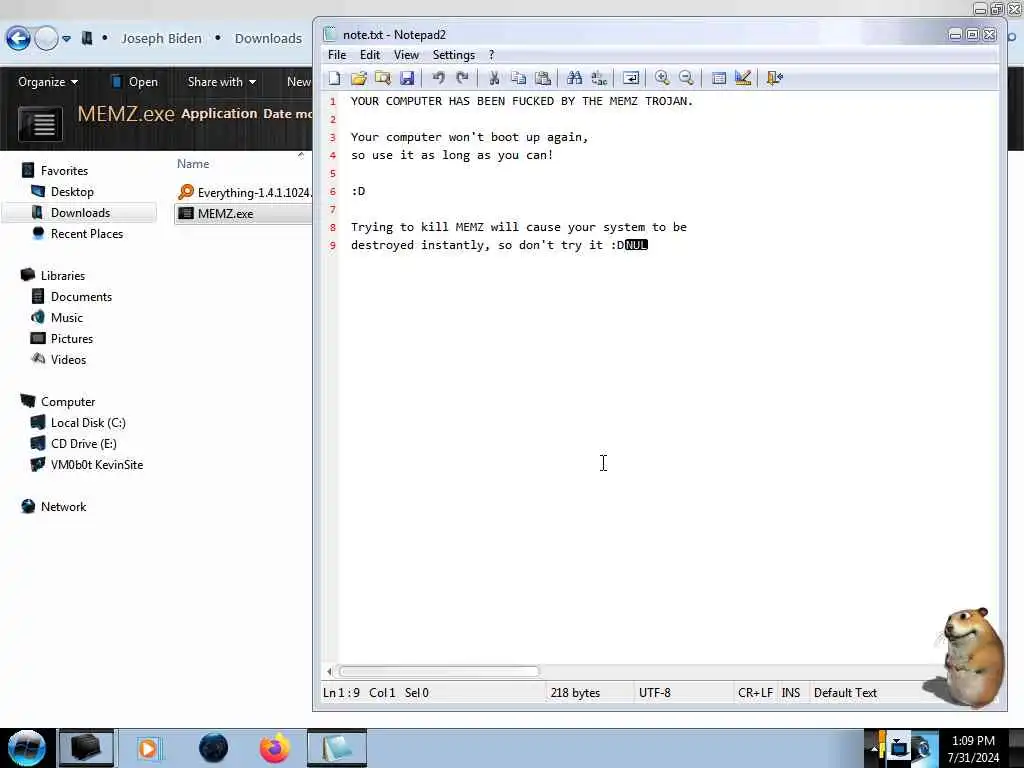Open the ? help menu in Notepad2
Viewport: 1024px width, 768px height.
point(491,55)
